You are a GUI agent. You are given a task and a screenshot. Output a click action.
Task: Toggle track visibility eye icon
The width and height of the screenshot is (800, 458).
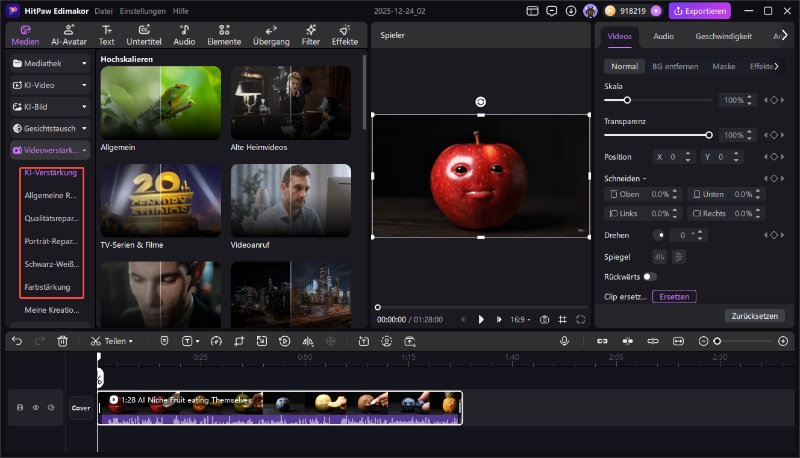(35, 407)
